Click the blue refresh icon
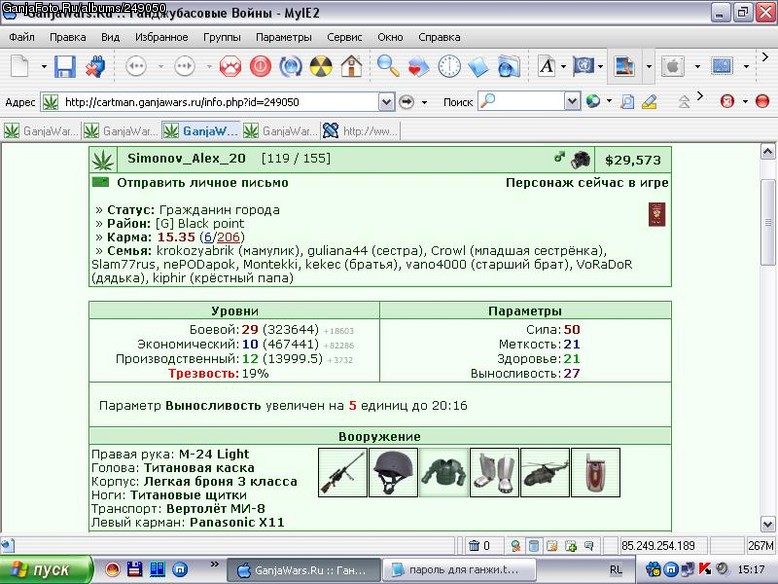 pyautogui.click(x=290, y=66)
